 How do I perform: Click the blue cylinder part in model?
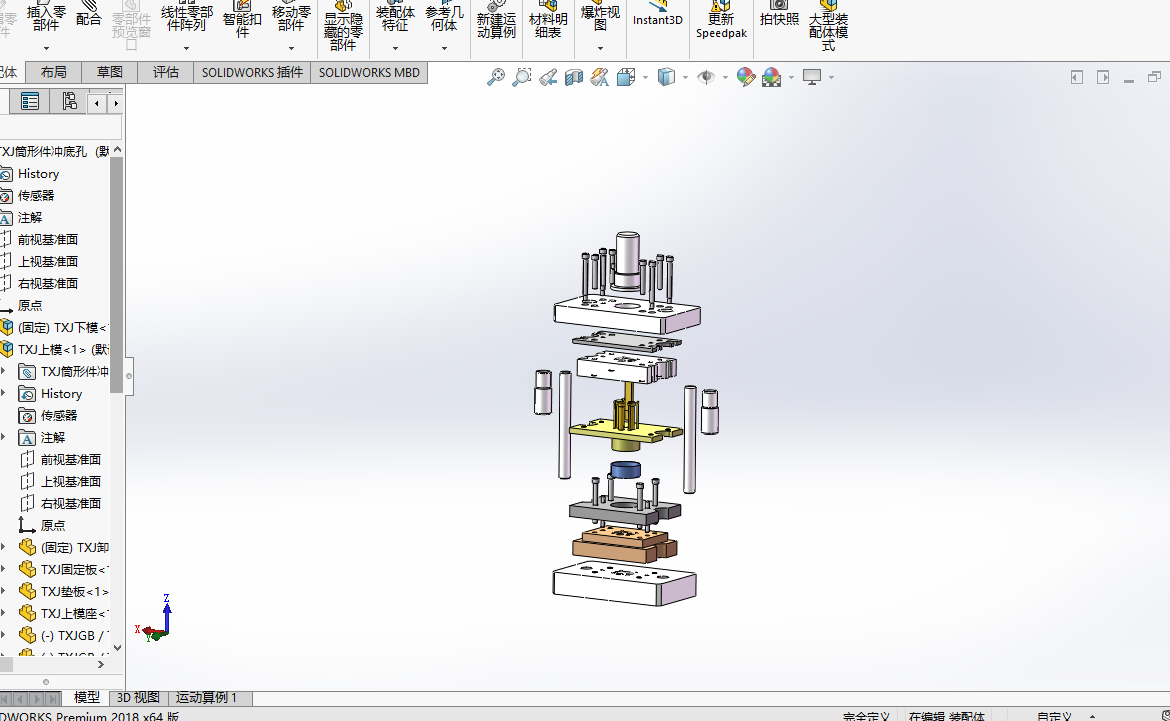pos(625,471)
